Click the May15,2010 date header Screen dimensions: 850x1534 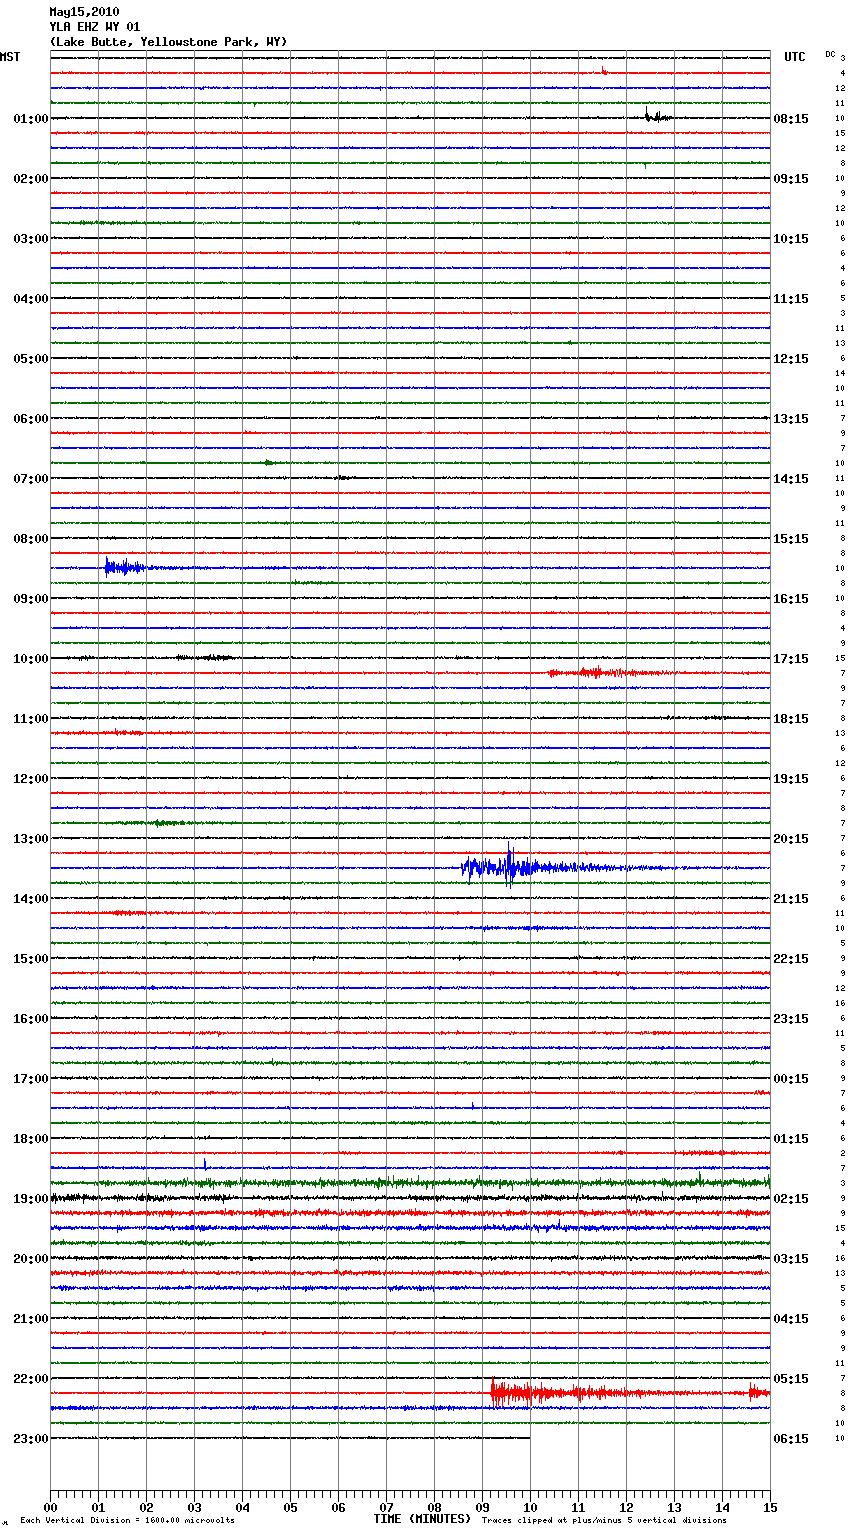click(x=84, y=12)
